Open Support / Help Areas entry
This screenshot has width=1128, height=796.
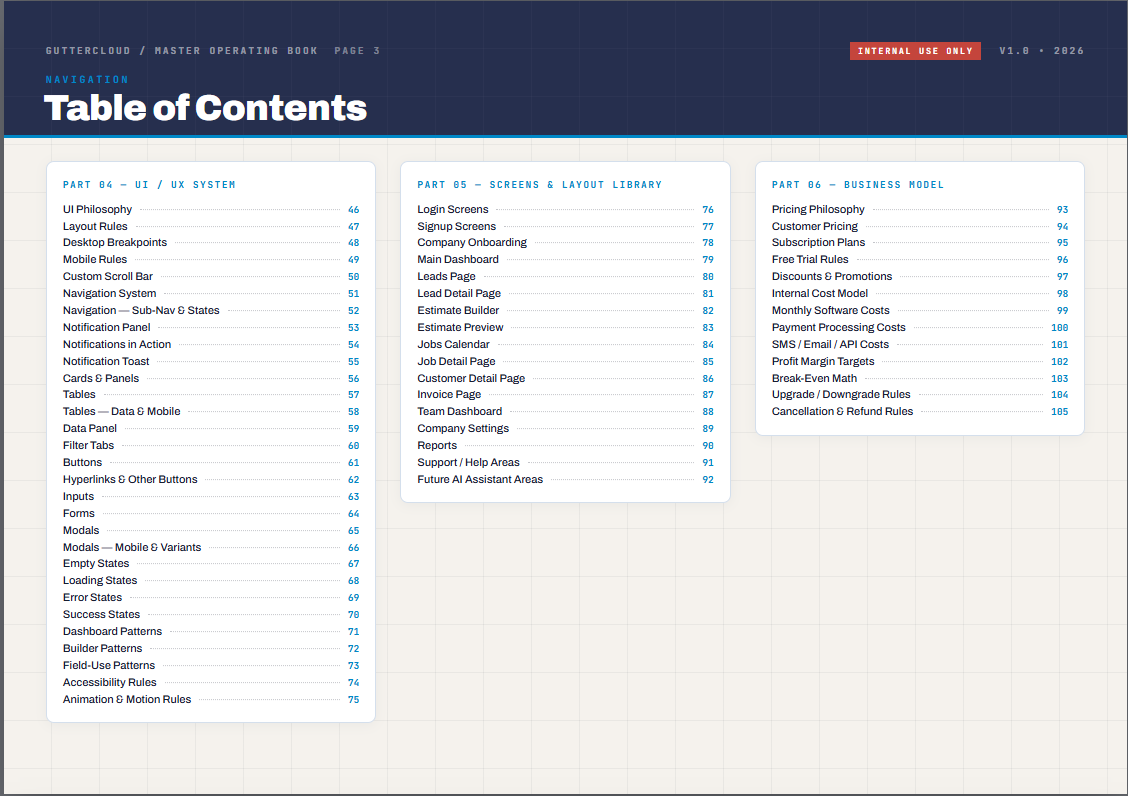565,463
